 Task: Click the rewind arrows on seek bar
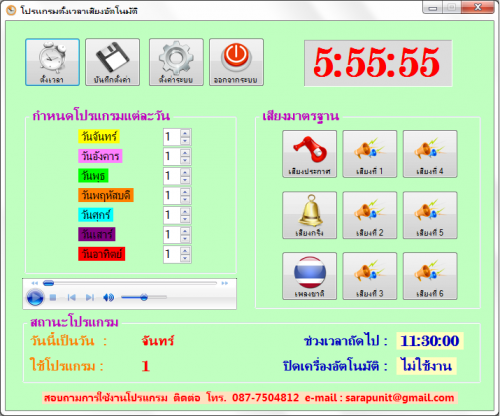(x=35, y=283)
